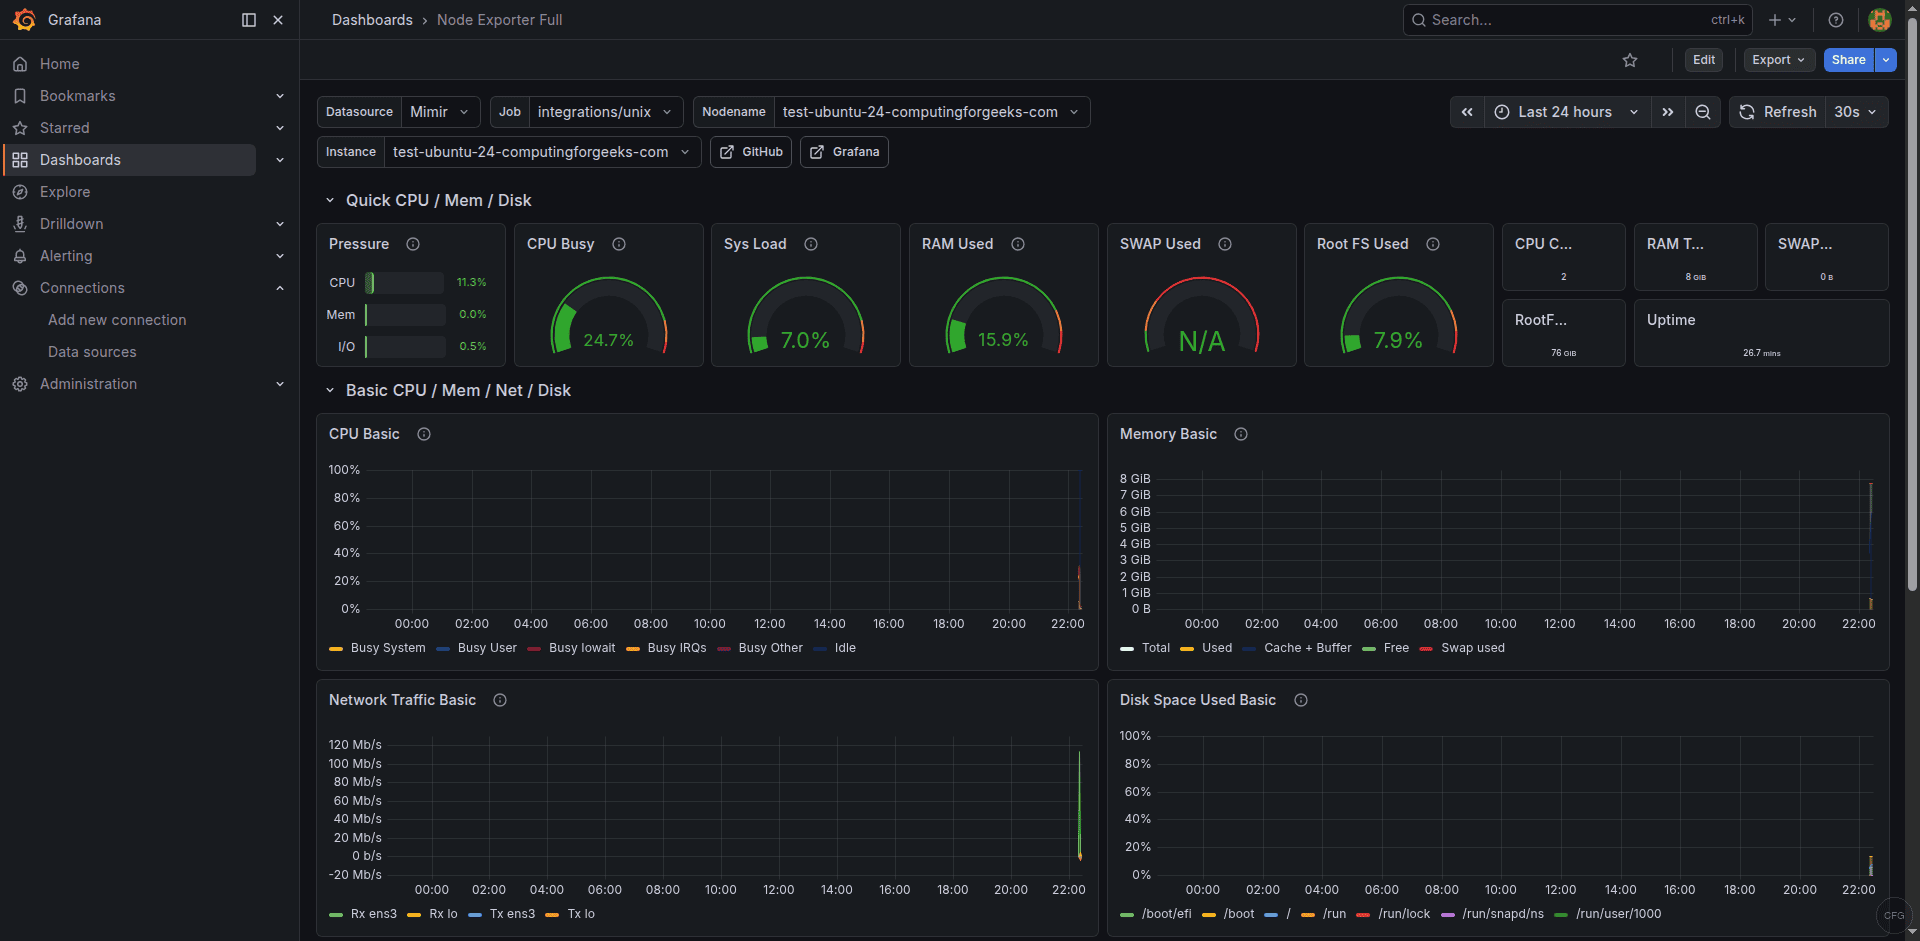Viewport: 1920px width, 941px height.
Task: Zoom out the time range with magnifier icon
Action: point(1703,111)
